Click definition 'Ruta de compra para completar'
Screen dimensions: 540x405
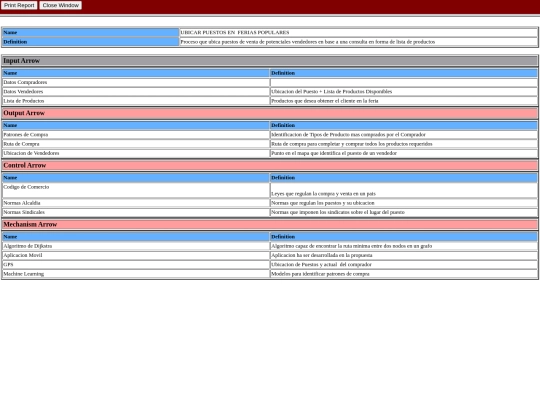(352, 144)
